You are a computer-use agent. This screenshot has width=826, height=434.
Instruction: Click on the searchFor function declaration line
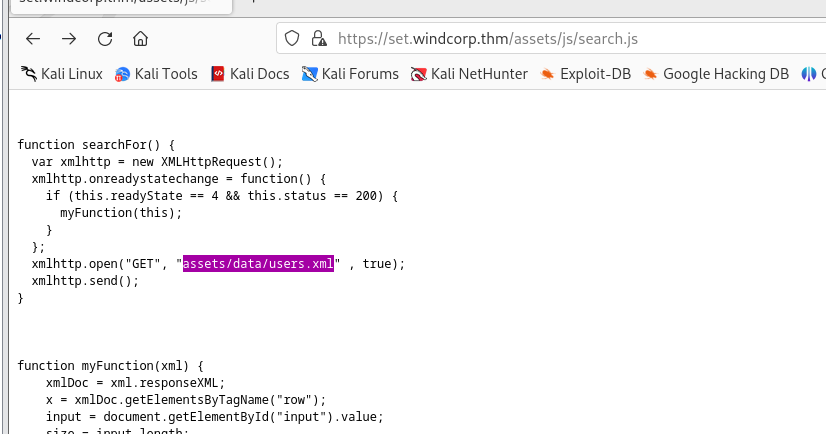[x=96, y=145]
